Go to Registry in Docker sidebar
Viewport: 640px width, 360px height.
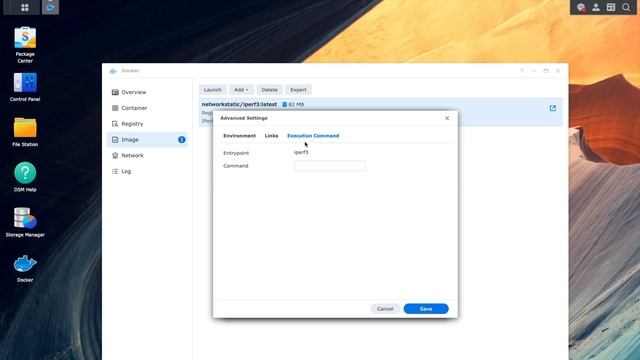pyautogui.click(x=147, y=124)
